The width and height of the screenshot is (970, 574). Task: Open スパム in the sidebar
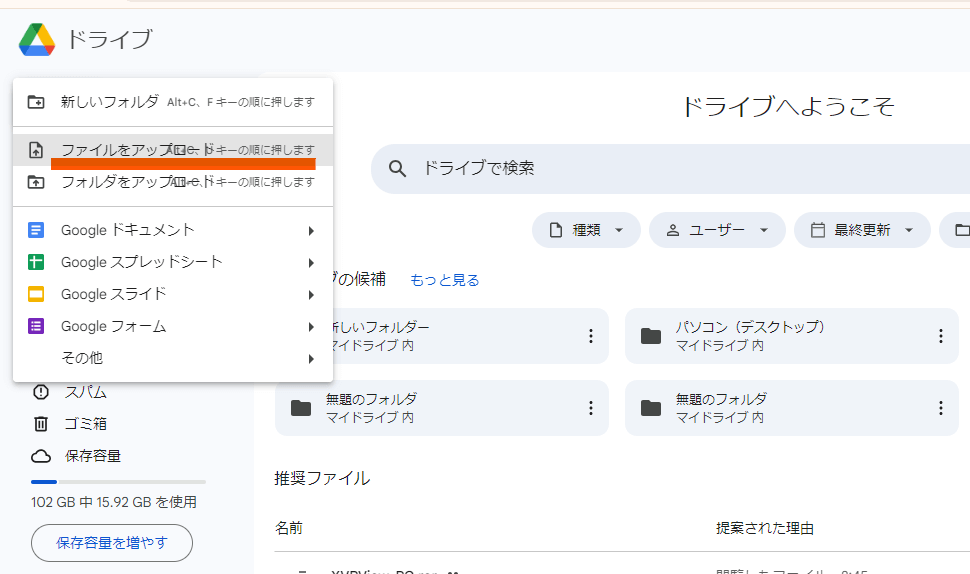(x=86, y=392)
